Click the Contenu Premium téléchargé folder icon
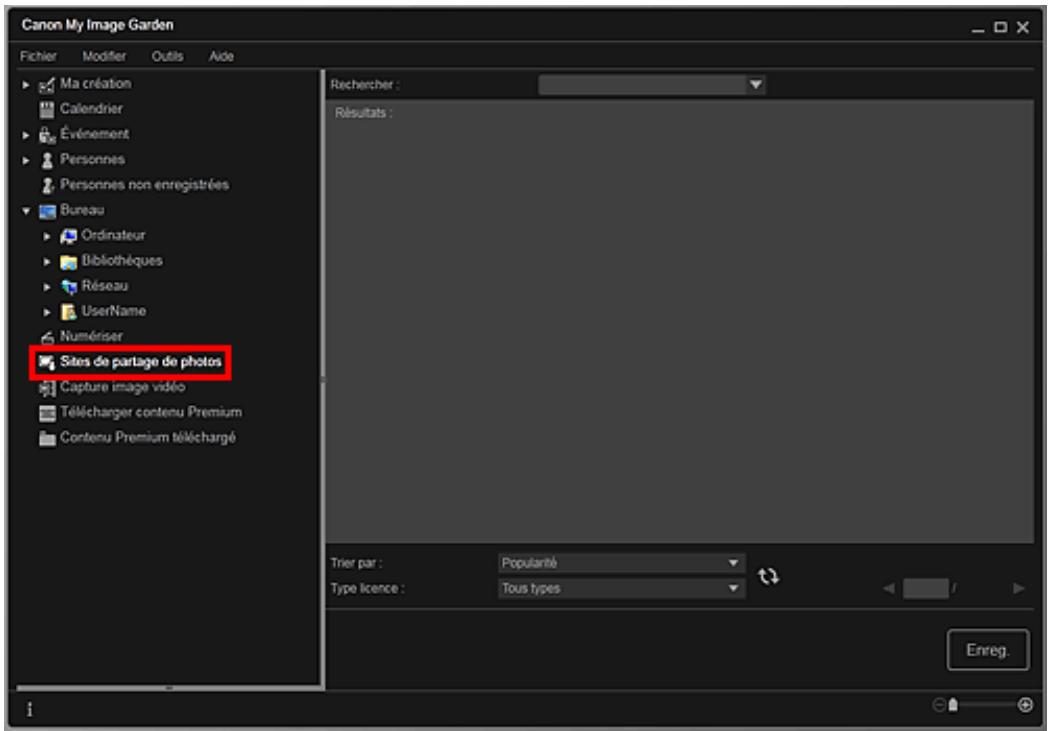The image size is (1048, 731). (44, 438)
